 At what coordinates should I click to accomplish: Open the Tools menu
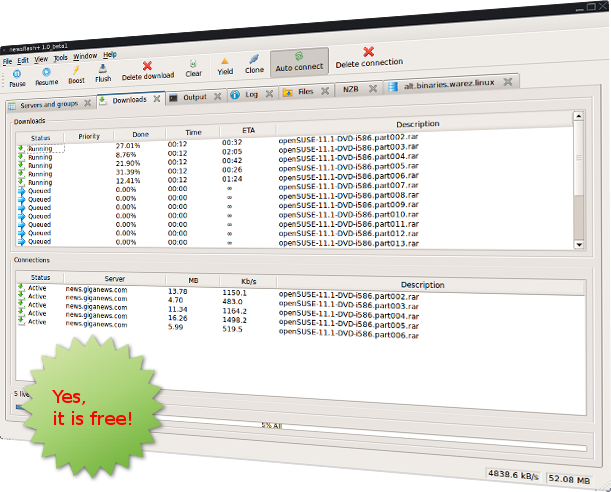click(x=60, y=58)
